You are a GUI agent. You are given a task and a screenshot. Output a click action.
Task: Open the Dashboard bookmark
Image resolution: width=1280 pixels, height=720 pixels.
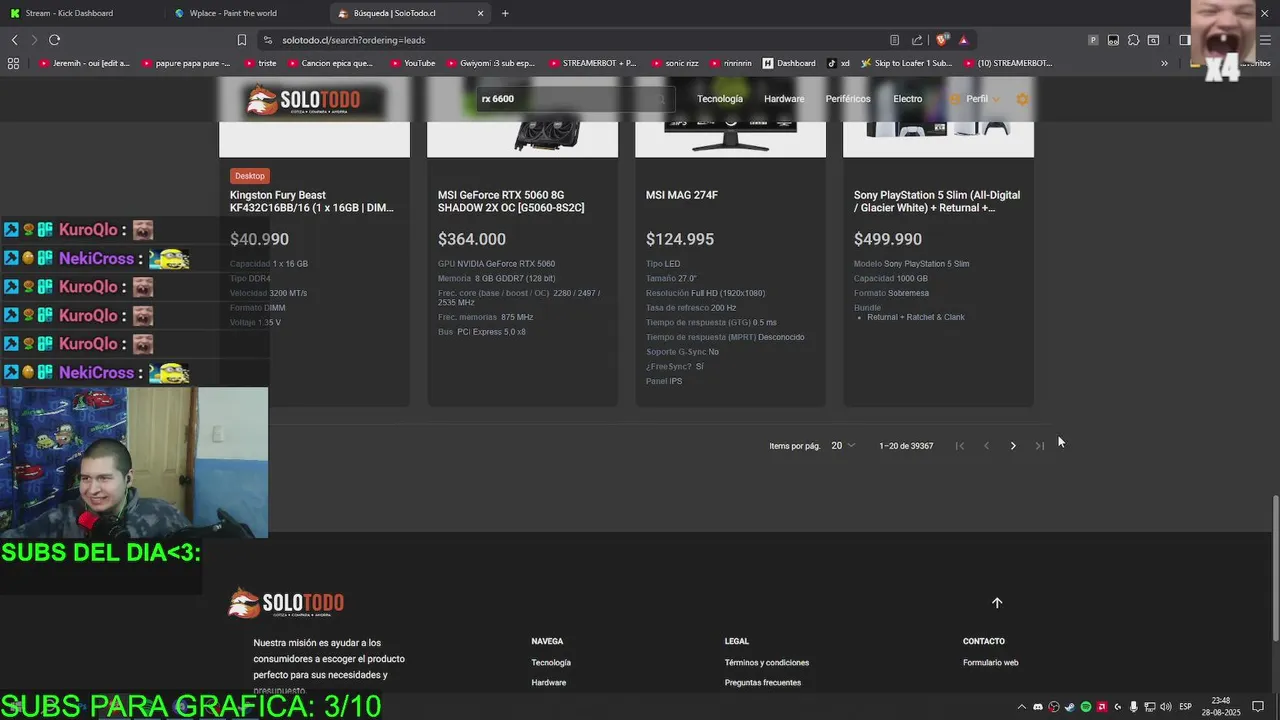click(x=789, y=63)
